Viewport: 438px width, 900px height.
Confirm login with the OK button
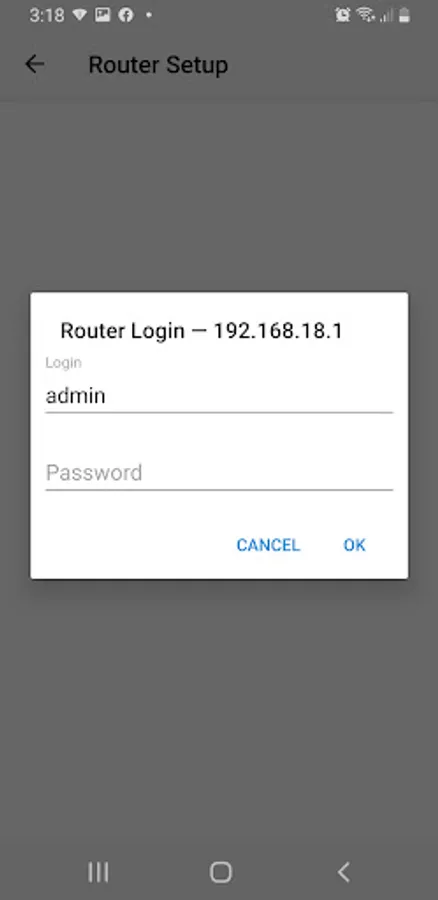click(x=354, y=545)
